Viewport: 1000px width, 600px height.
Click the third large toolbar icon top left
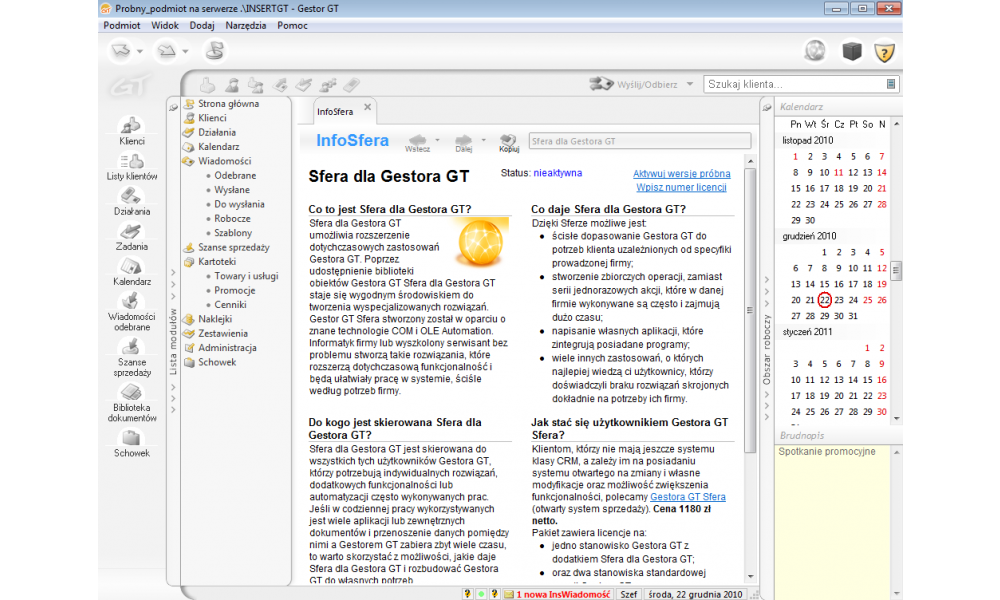coord(215,50)
